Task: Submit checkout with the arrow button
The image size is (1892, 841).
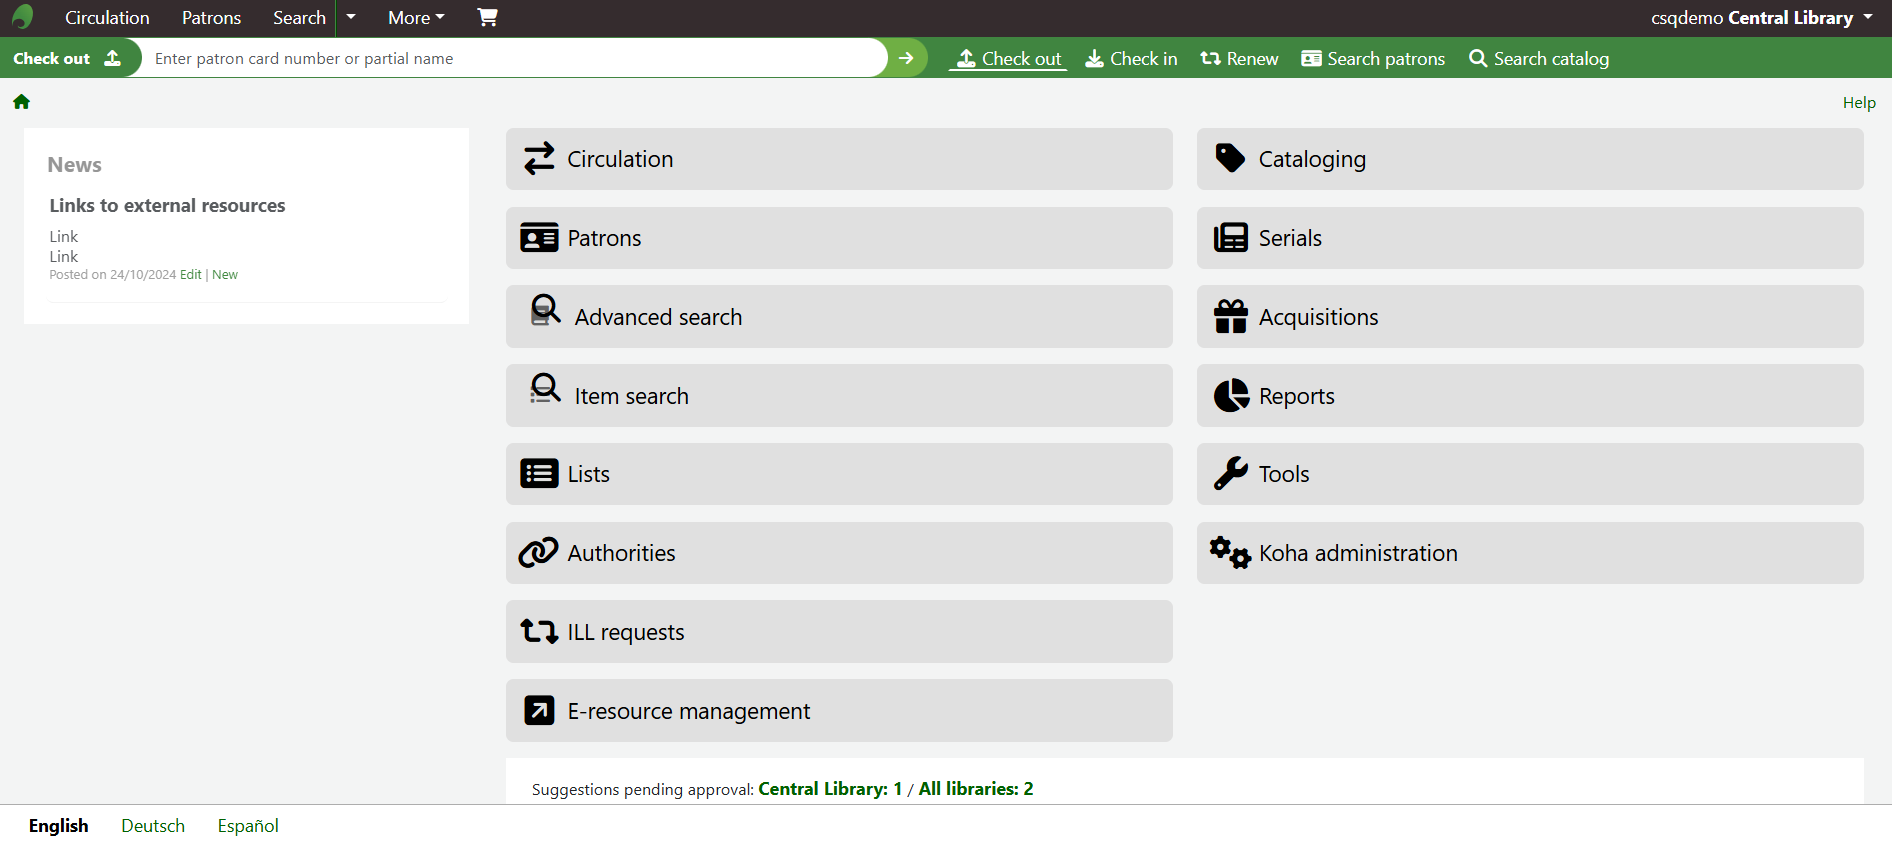Action: (906, 58)
